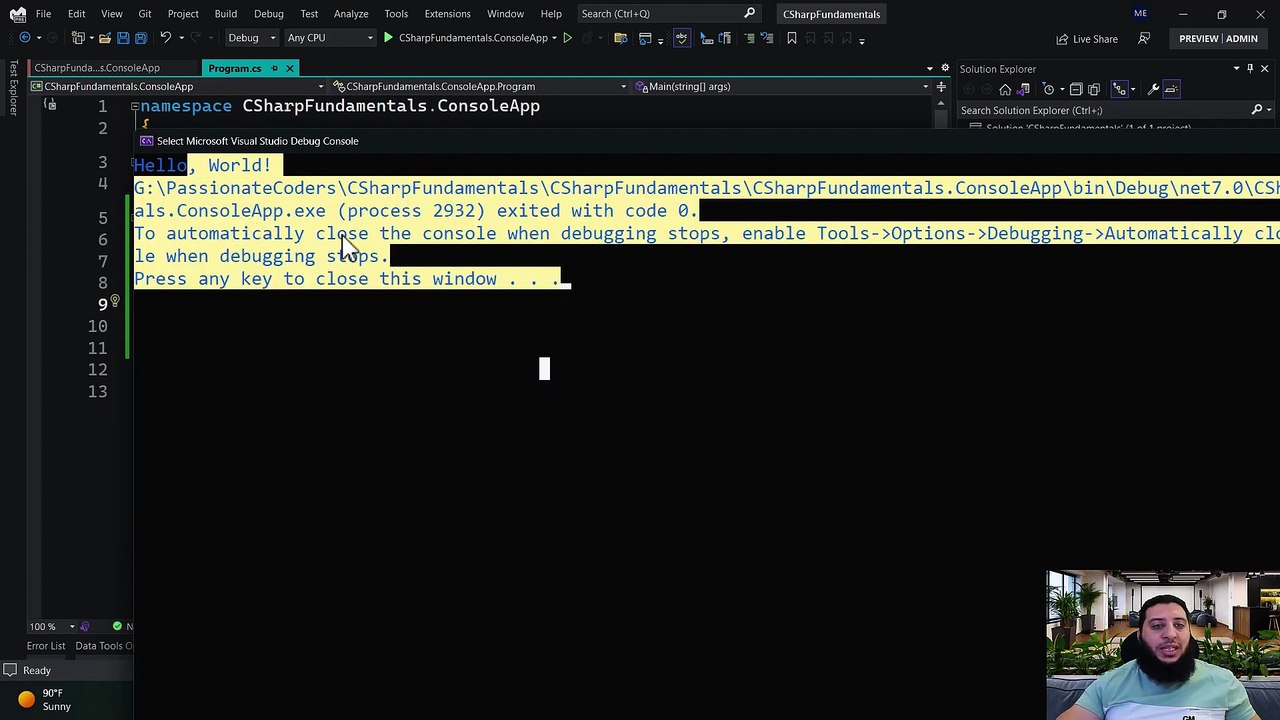
Task: Save the current file with the disk icon
Action: click(123, 38)
